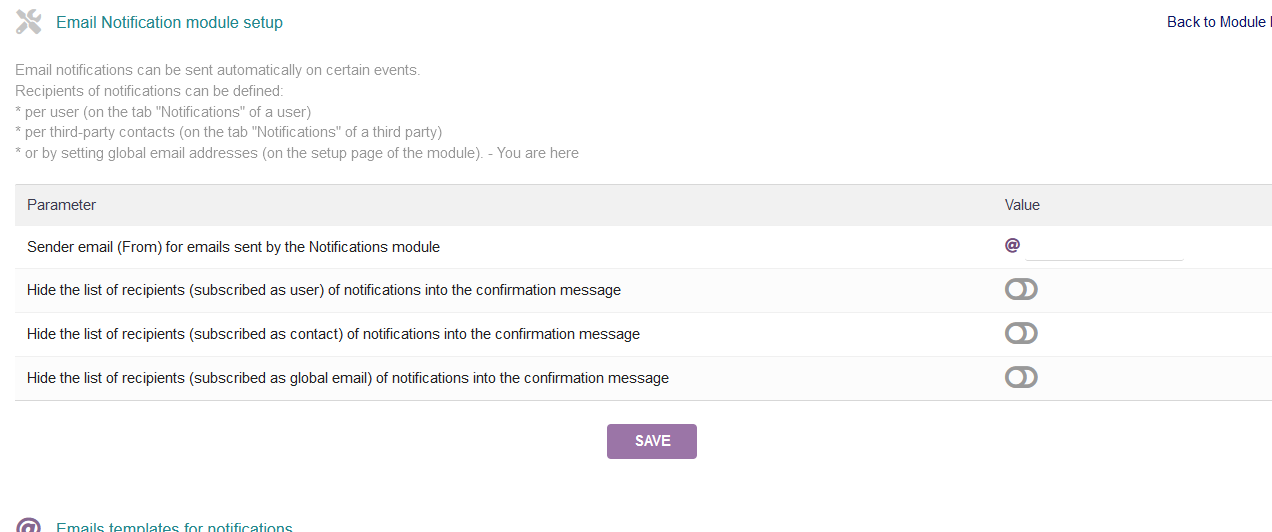Click the label about recipients subscribed as global email
This screenshot has height=532, width=1272.
tap(348, 378)
